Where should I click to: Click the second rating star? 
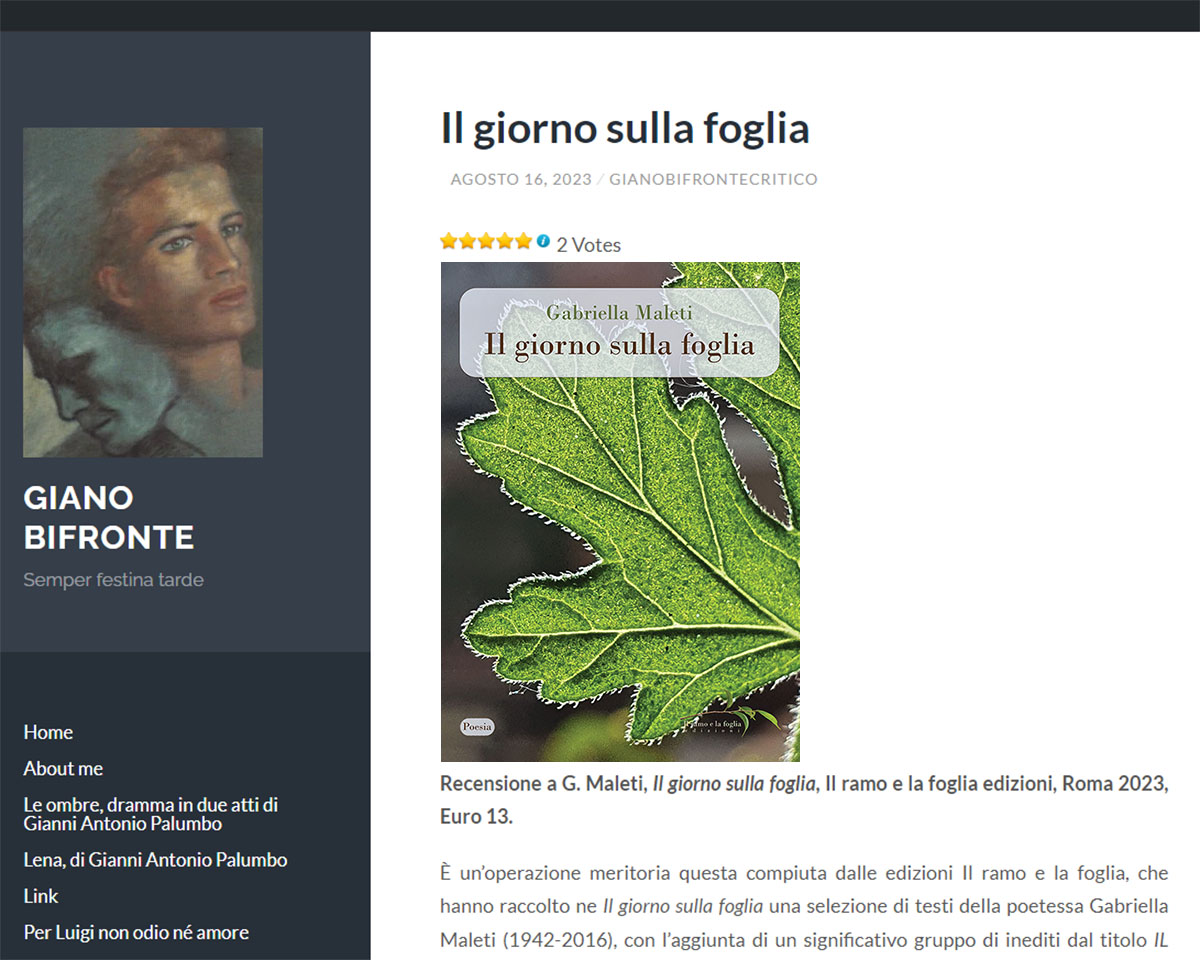[x=467, y=240]
